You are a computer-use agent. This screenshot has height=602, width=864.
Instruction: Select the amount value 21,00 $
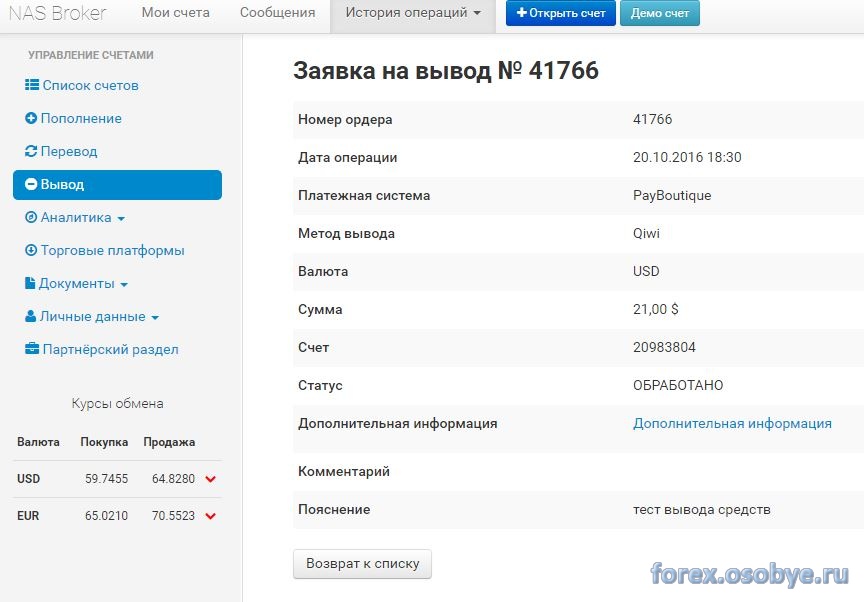[x=656, y=310]
